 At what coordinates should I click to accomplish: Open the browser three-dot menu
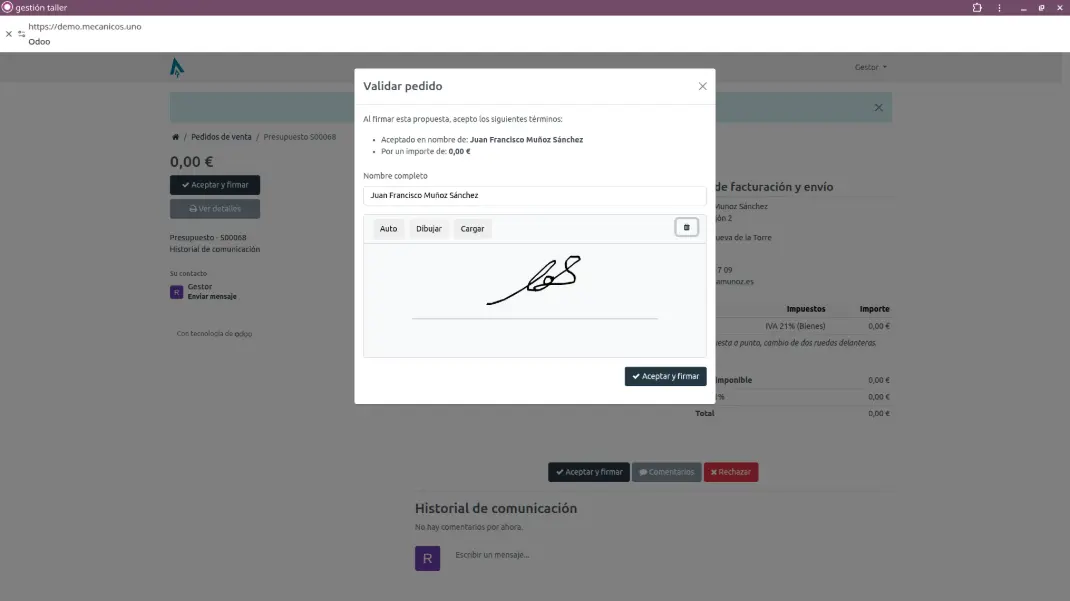coord(999,7)
